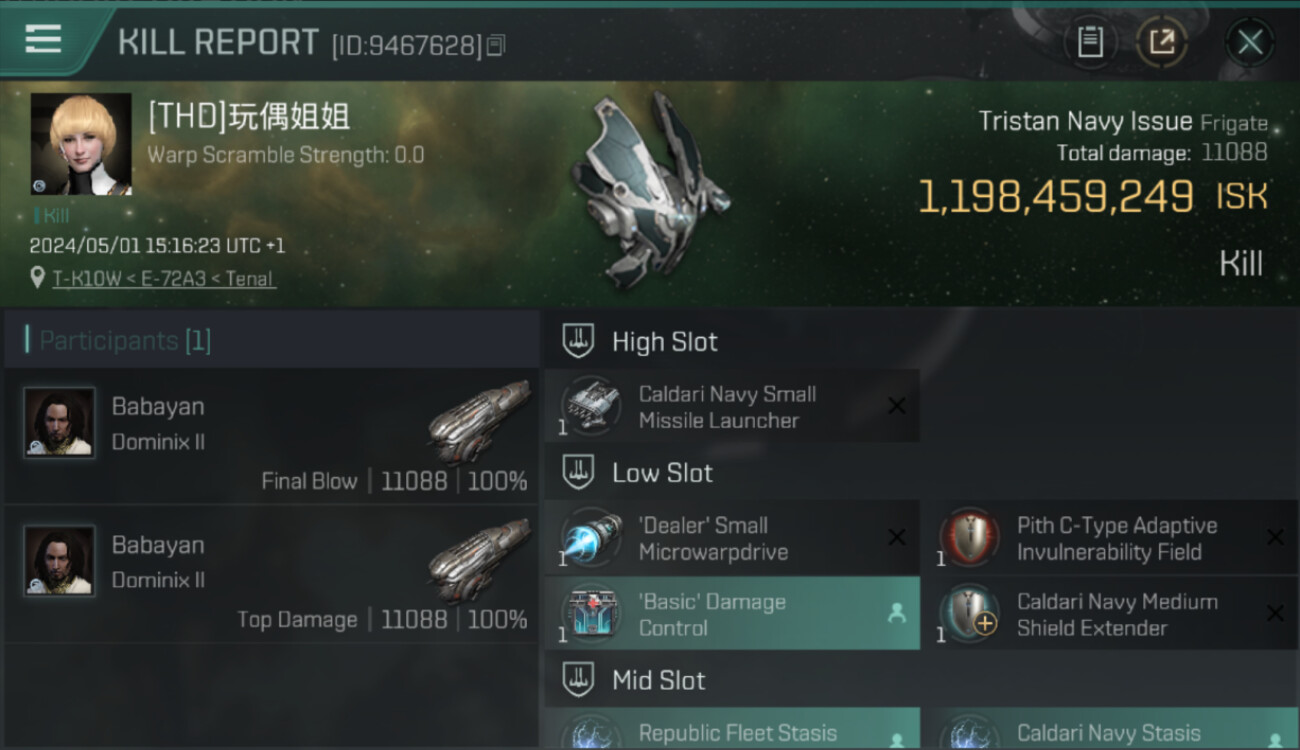1300x750 pixels.
Task: Open the 'Basic' Damage Control module row
Action: tap(732, 614)
